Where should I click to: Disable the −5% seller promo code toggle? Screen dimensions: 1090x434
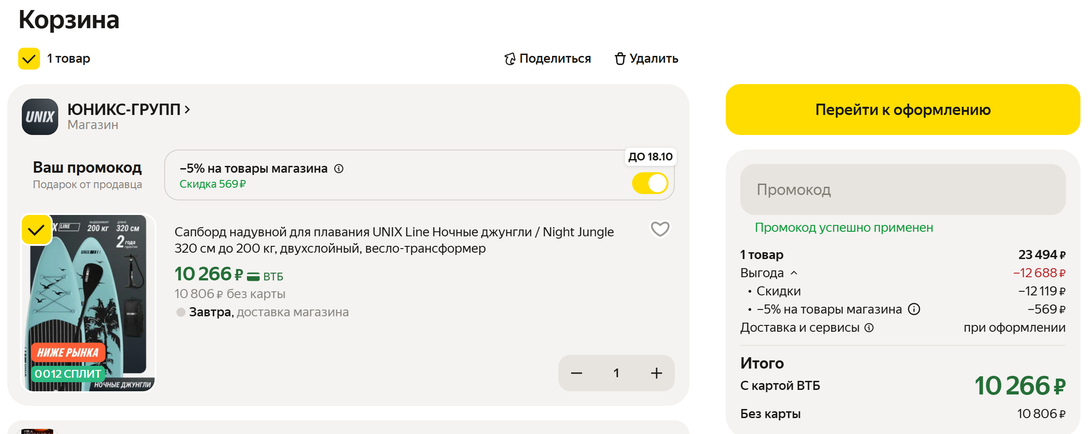point(650,184)
